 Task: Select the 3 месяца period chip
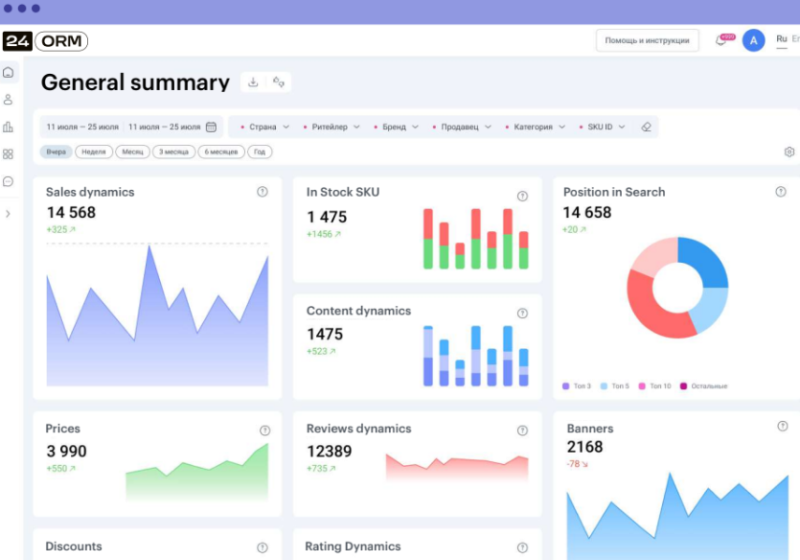173,152
